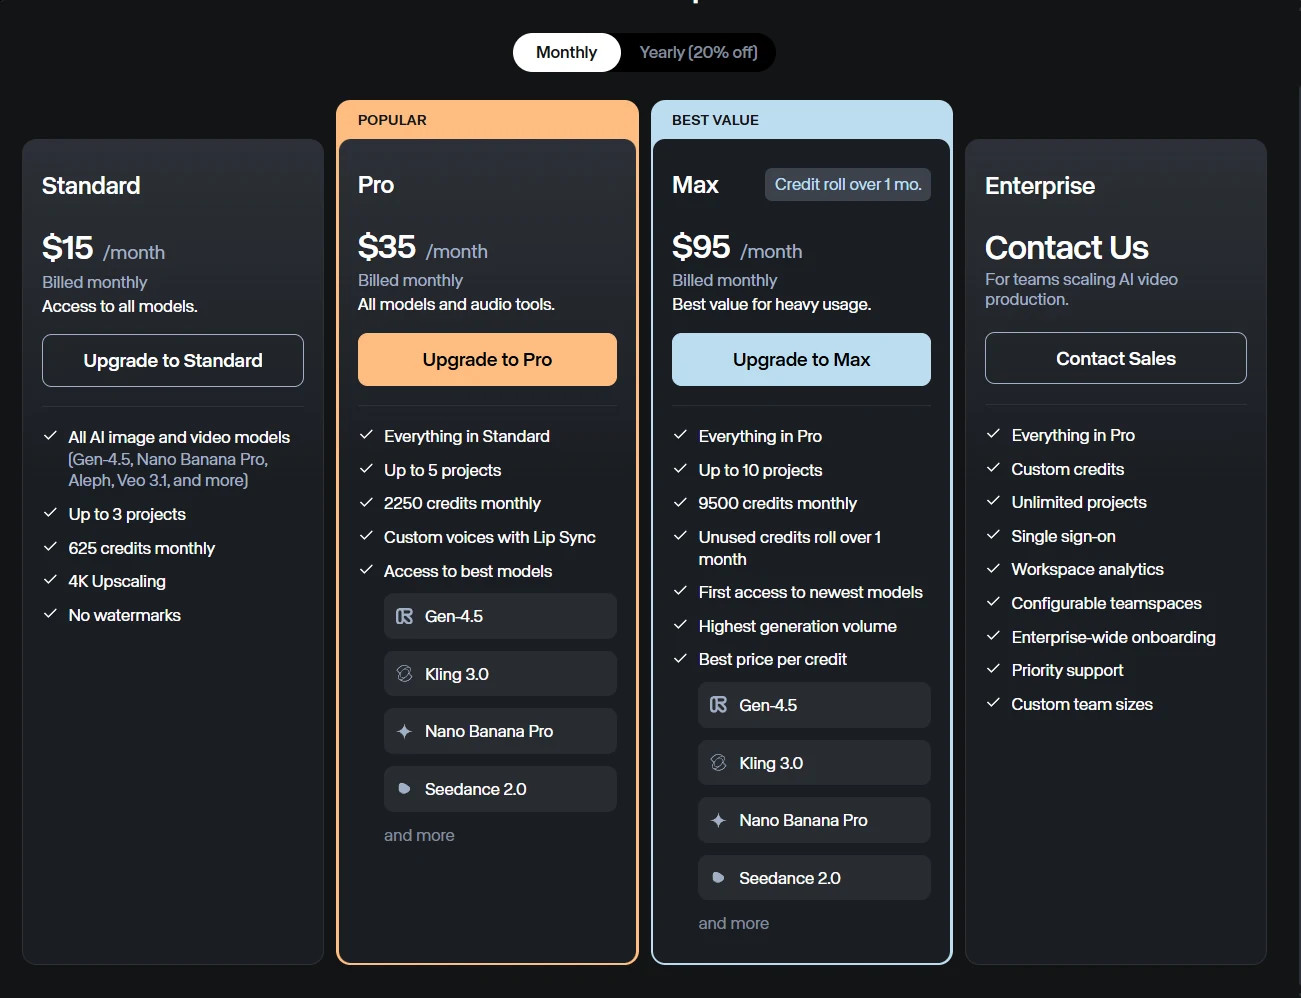
Task: Contact Sales for the Enterprise plan
Action: coord(1116,358)
